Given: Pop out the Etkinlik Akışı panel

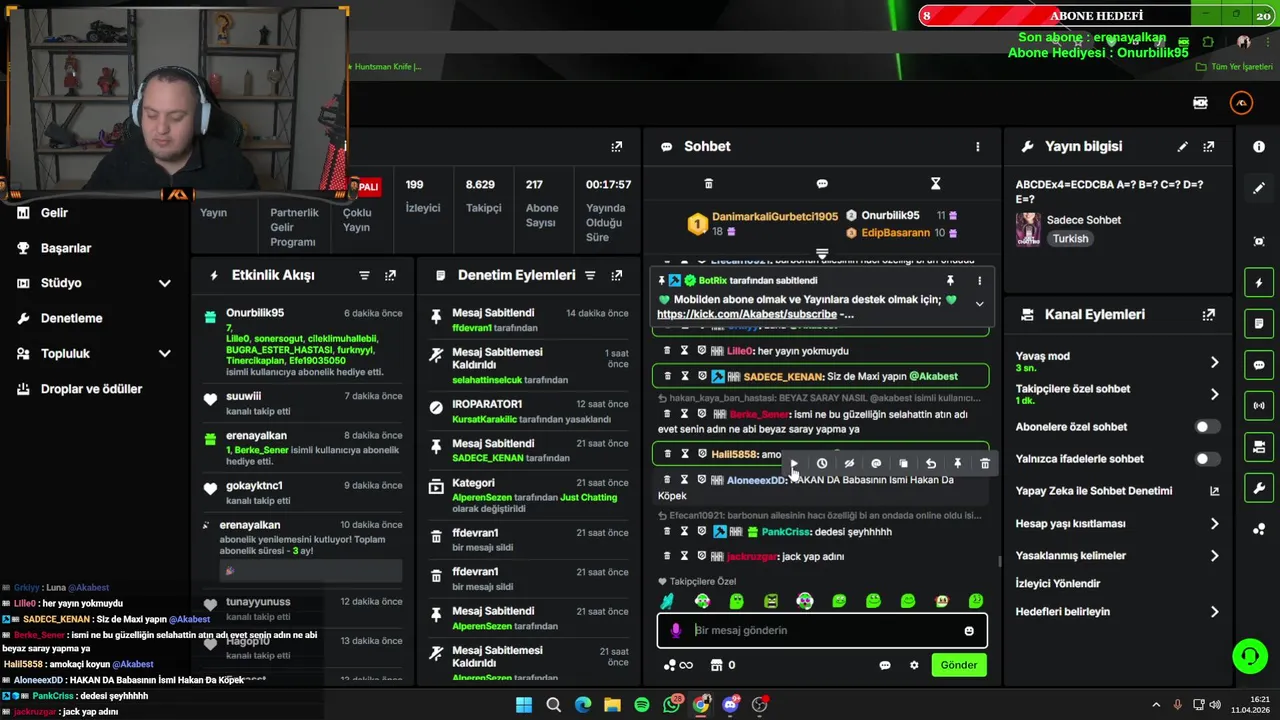Looking at the screenshot, I should 390,276.
